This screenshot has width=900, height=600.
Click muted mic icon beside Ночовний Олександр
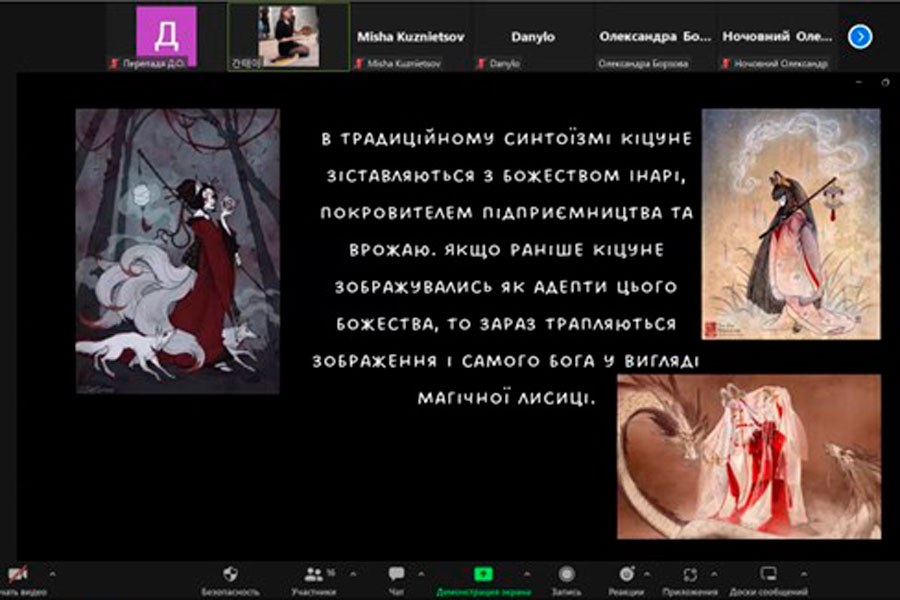[x=726, y=63]
